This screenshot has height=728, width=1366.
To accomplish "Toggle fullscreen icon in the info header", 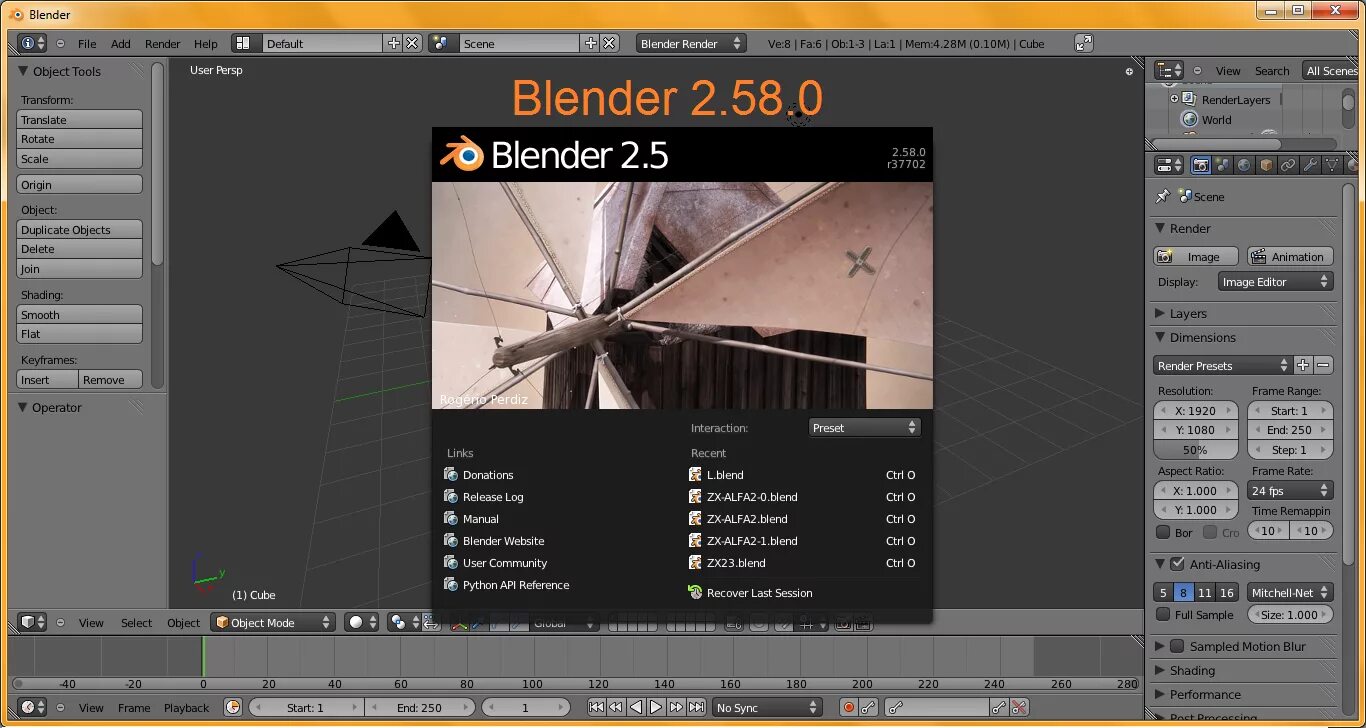I will [1084, 43].
